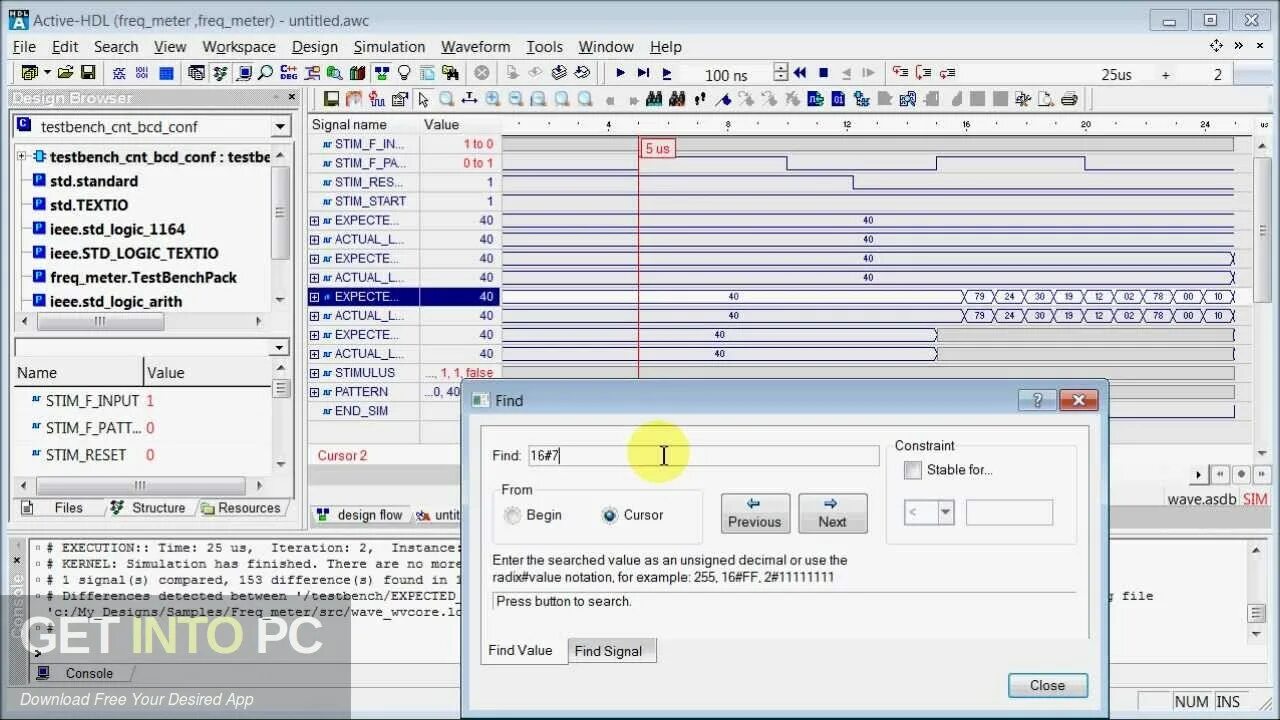Enable the 'Stable for...' checkbox

[913, 470]
